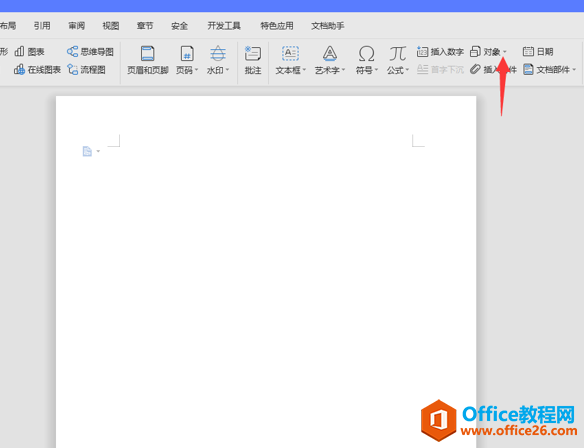Insert the 日期 date
Screen dimensions: 584x448
click(x=538, y=51)
